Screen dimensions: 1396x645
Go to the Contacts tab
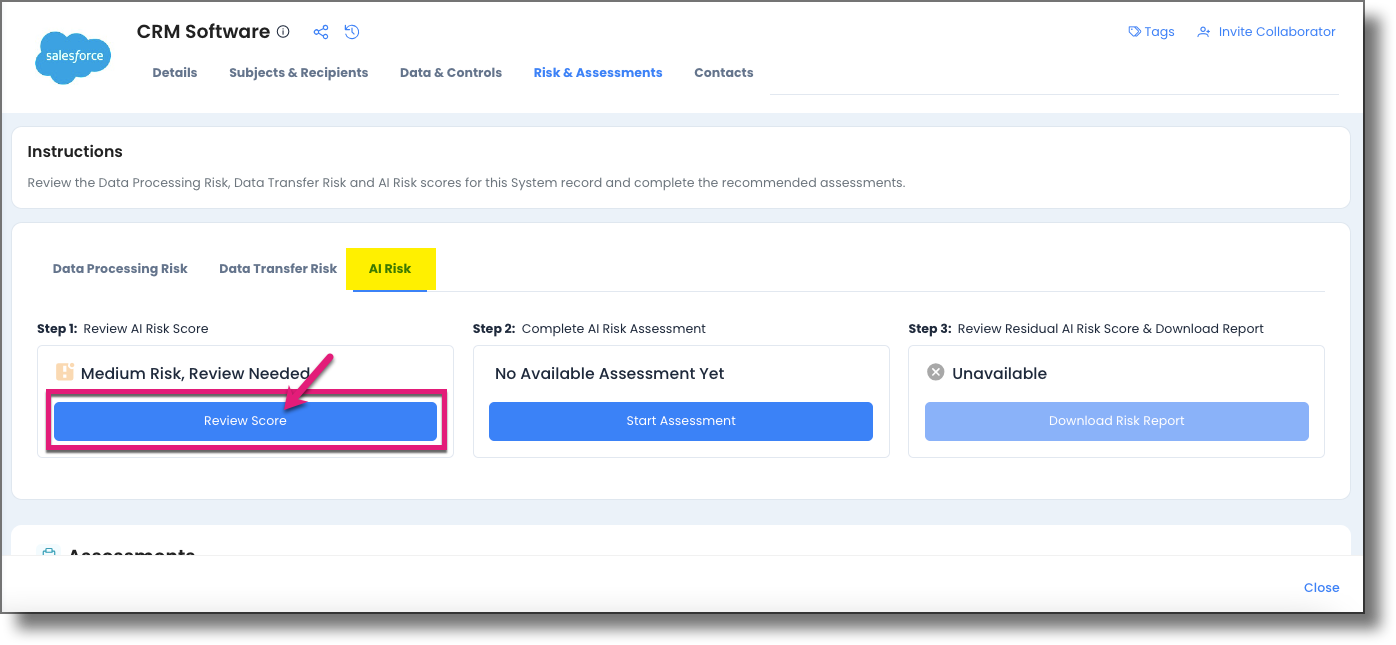coord(724,73)
